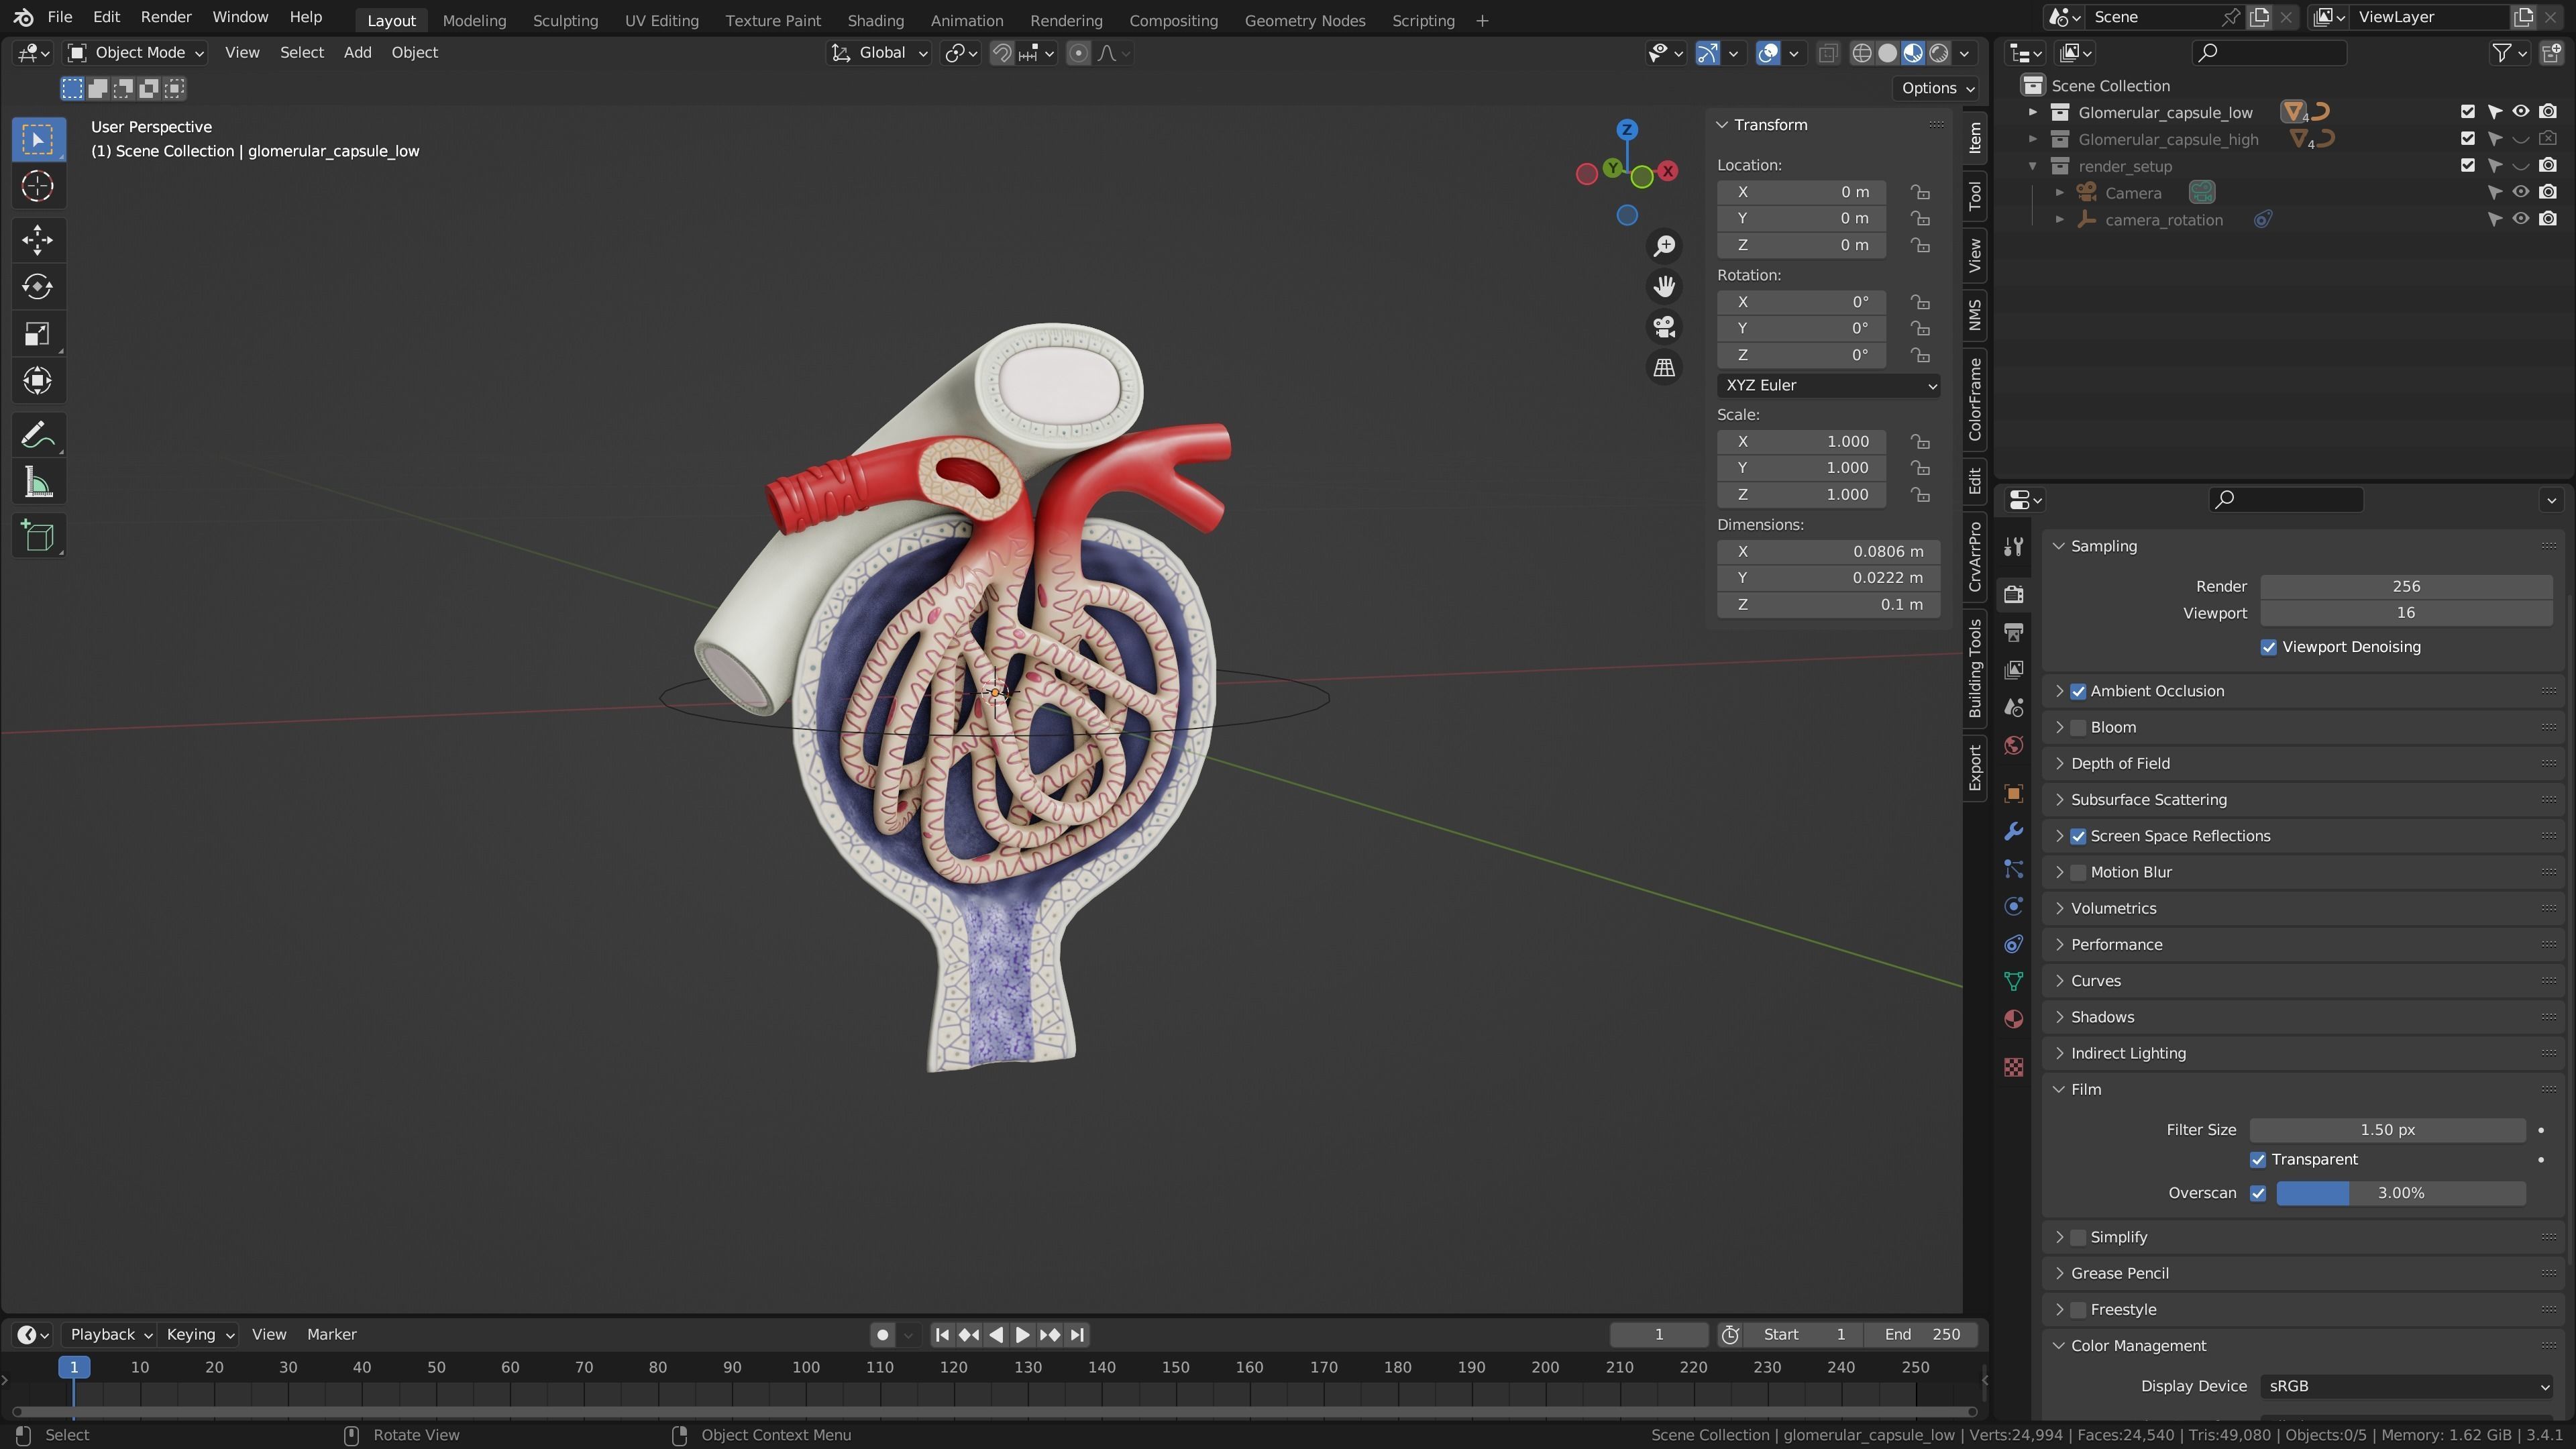This screenshot has width=2576, height=1449.
Task: Expand the Shadows panel
Action: coord(2102,1017)
